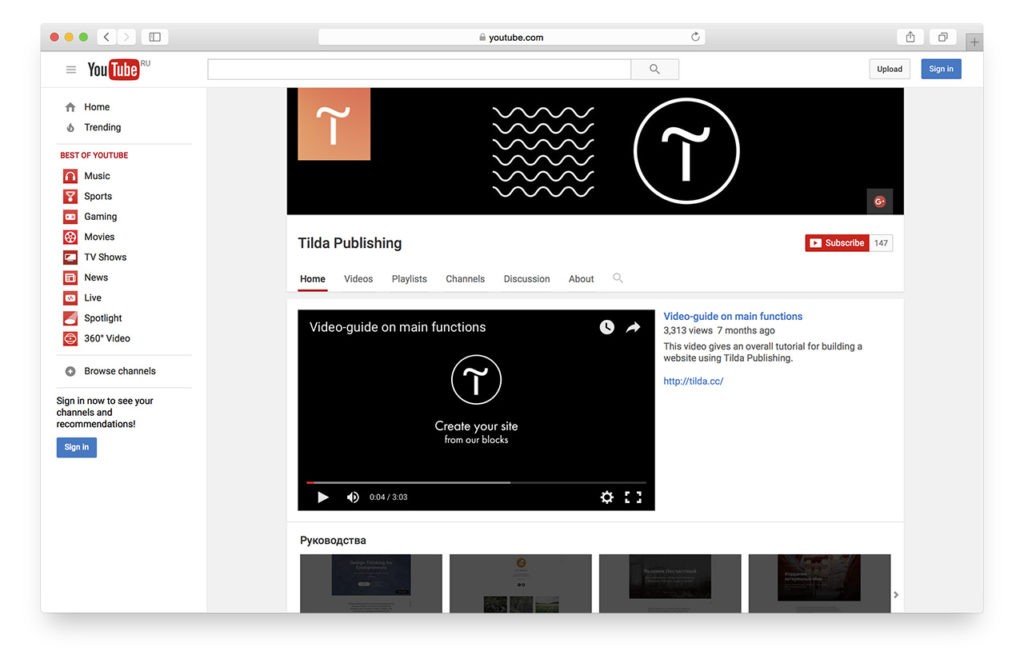This screenshot has height=671, width=1024.
Task: Go back in Safari
Action: click(x=106, y=37)
